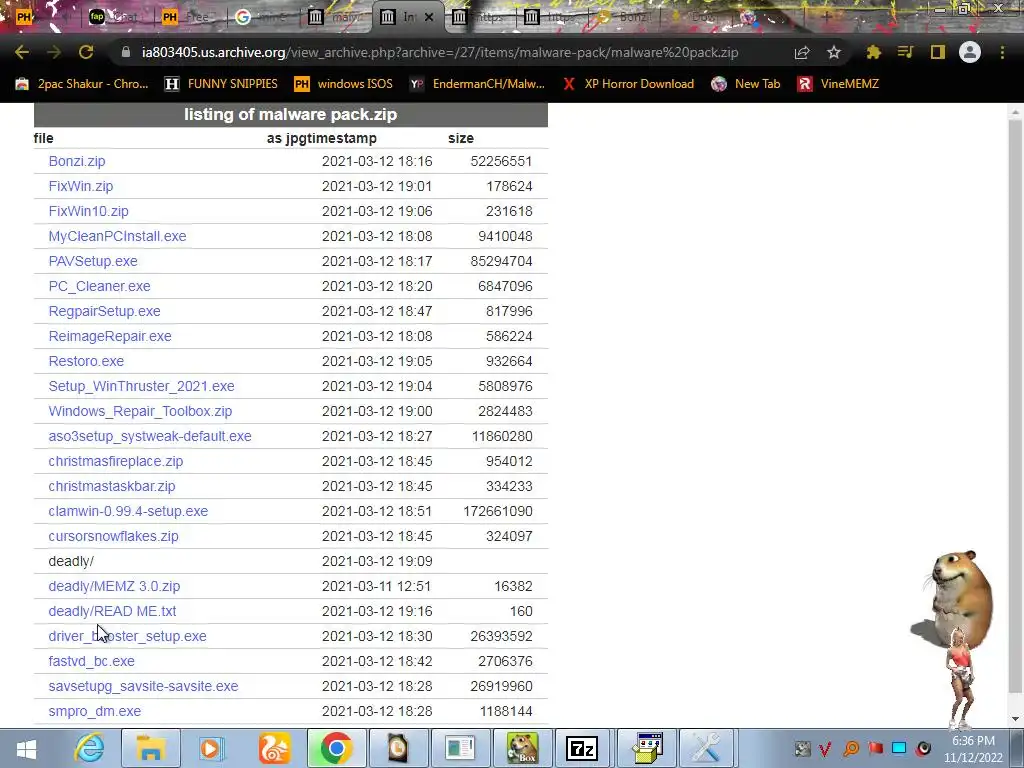The height and width of the screenshot is (768, 1024).
Task: Open the windows ISOS bookmark
Action: (x=343, y=84)
